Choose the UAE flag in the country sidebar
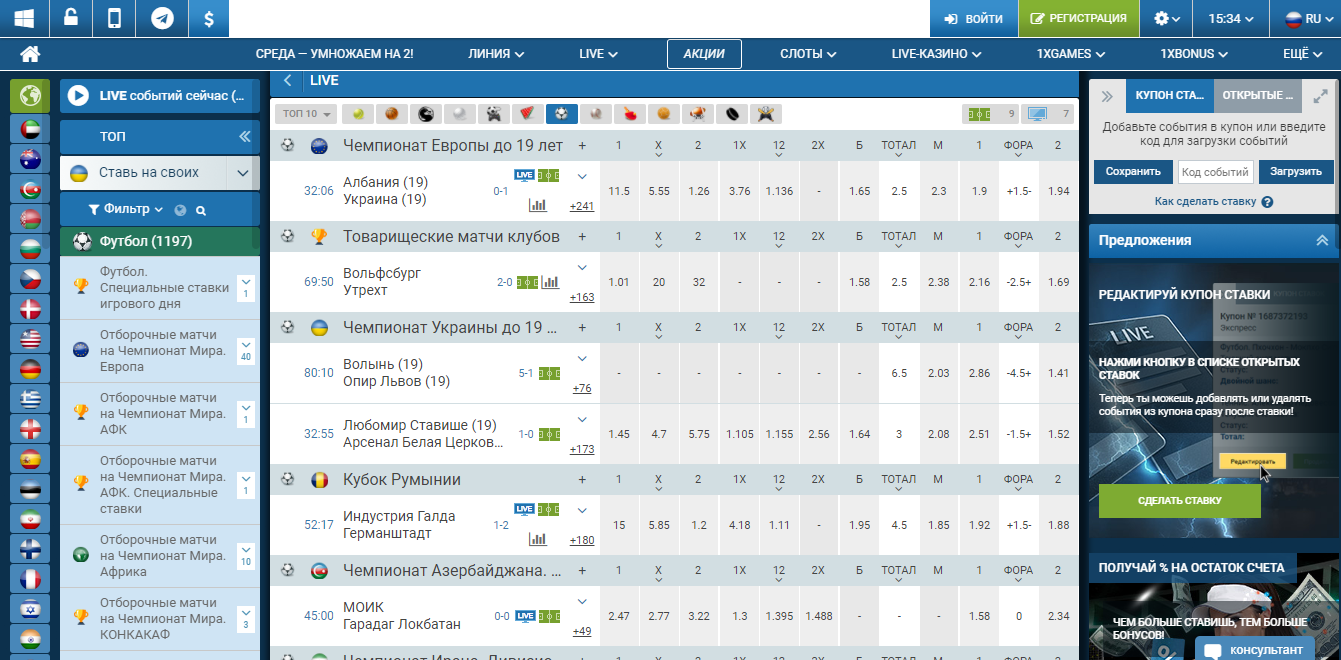1341x660 pixels. pos(30,129)
